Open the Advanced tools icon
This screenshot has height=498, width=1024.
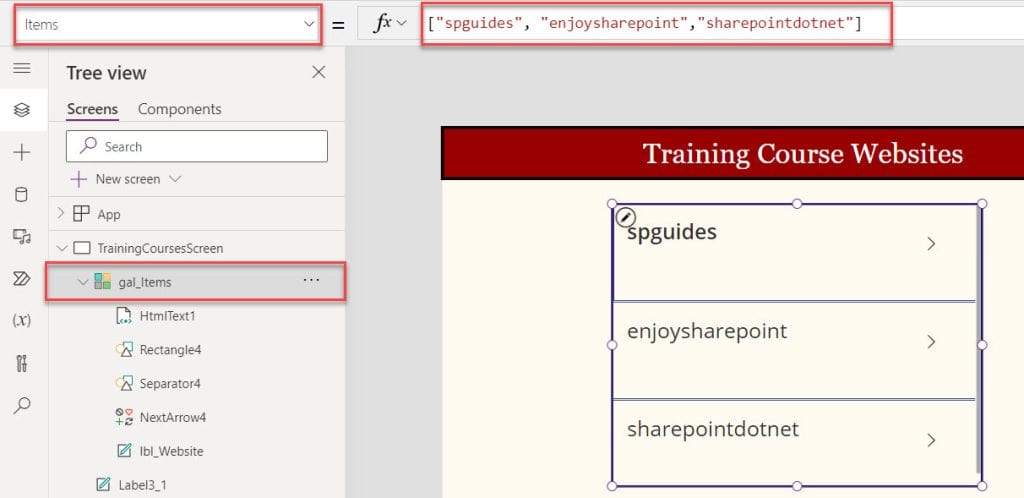[22, 363]
